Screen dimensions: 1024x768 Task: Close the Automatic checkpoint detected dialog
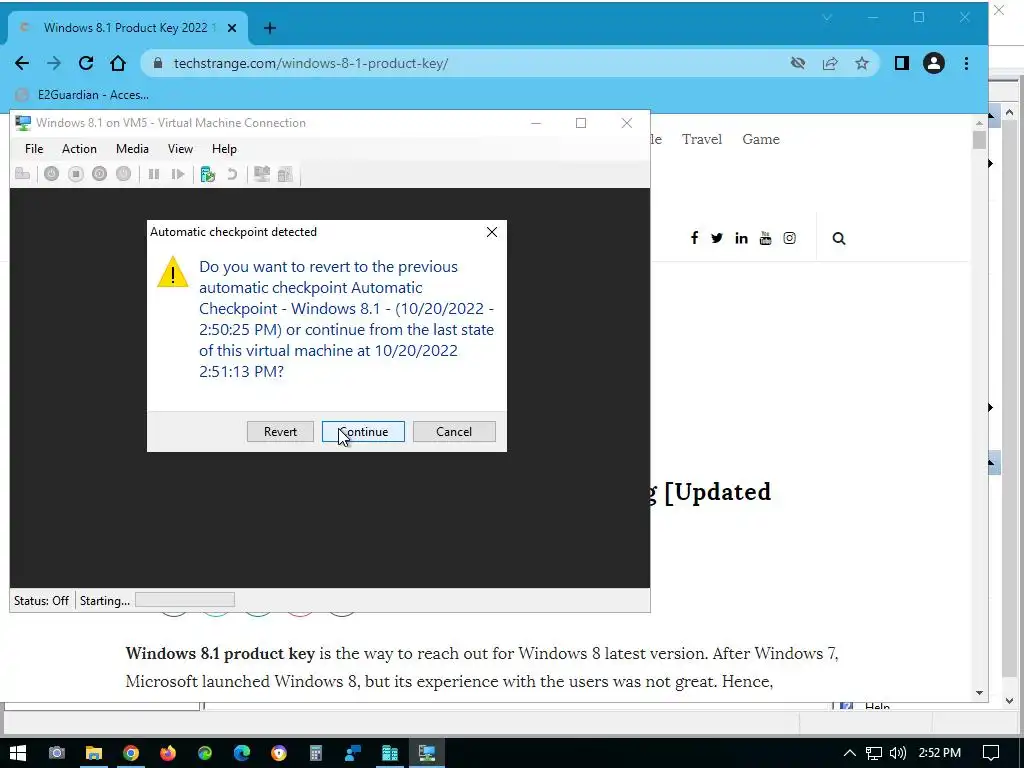(x=492, y=232)
